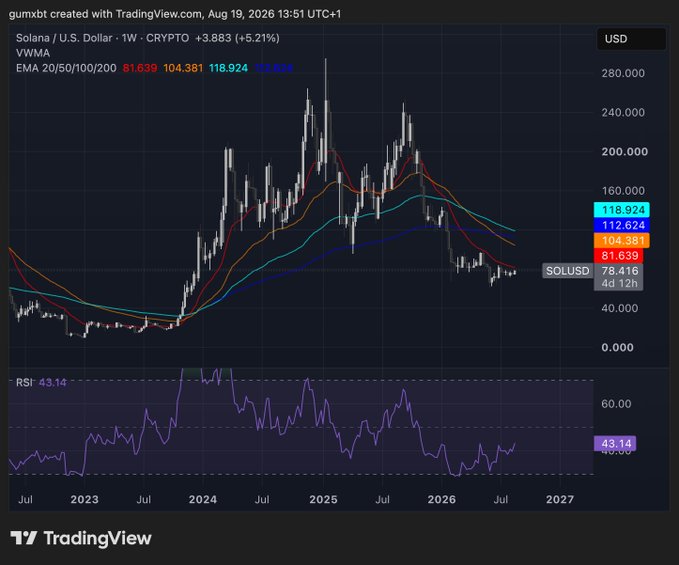Click the 240.000 price axis level

(623, 113)
